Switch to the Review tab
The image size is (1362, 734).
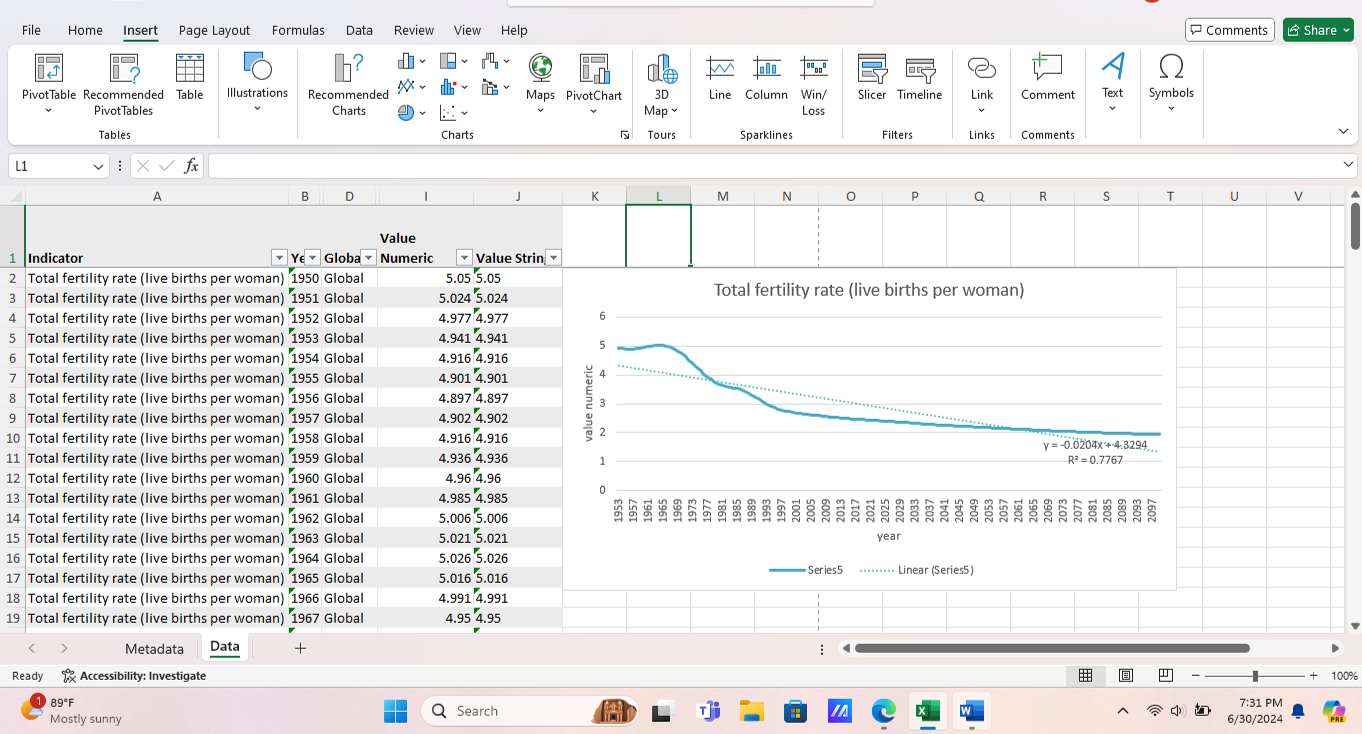[x=414, y=30]
